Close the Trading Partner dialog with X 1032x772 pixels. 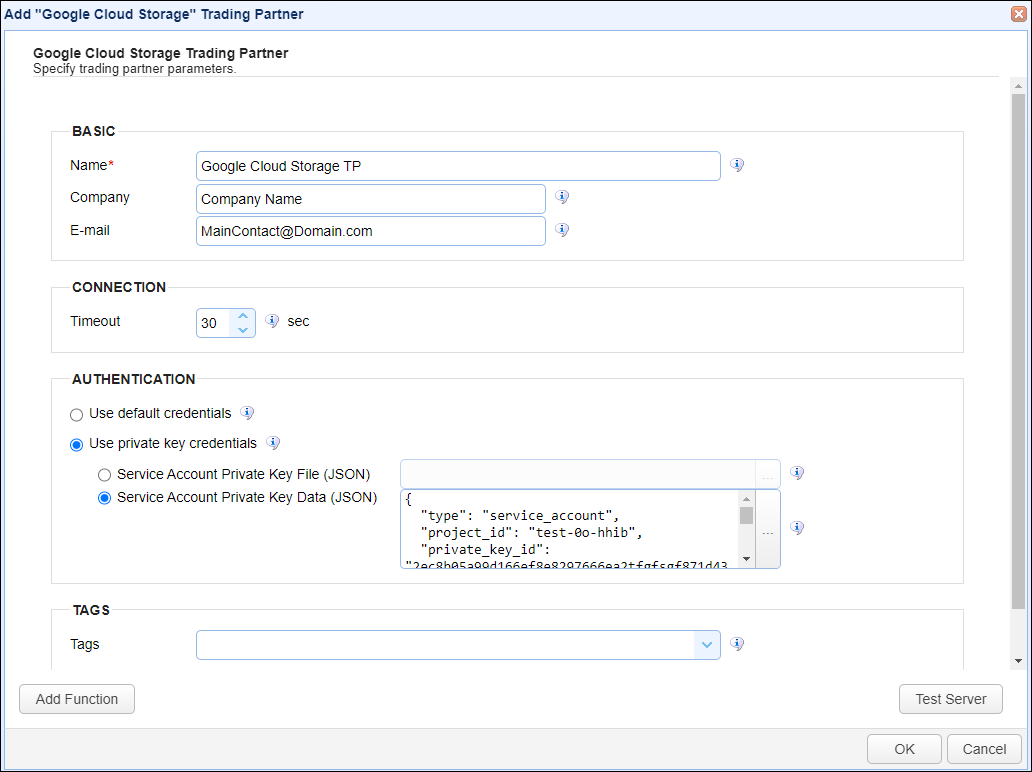[1019, 14]
